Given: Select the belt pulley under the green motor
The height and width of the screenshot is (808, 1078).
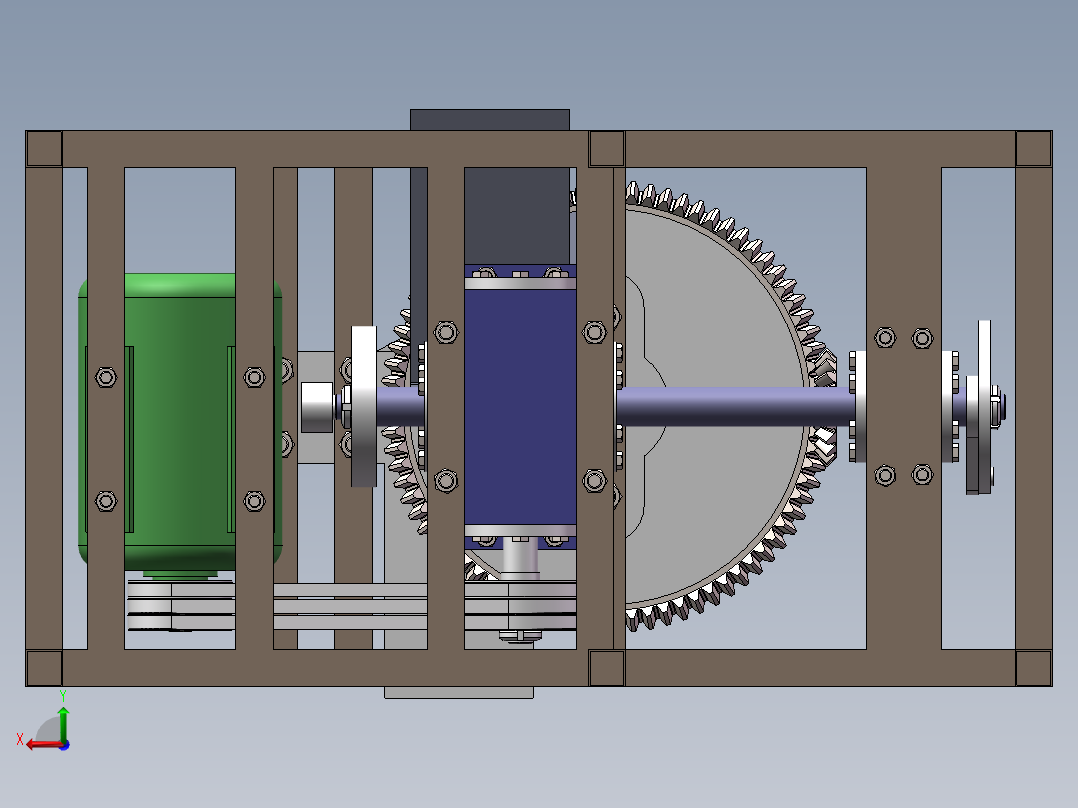Looking at the screenshot, I should pos(150,605).
